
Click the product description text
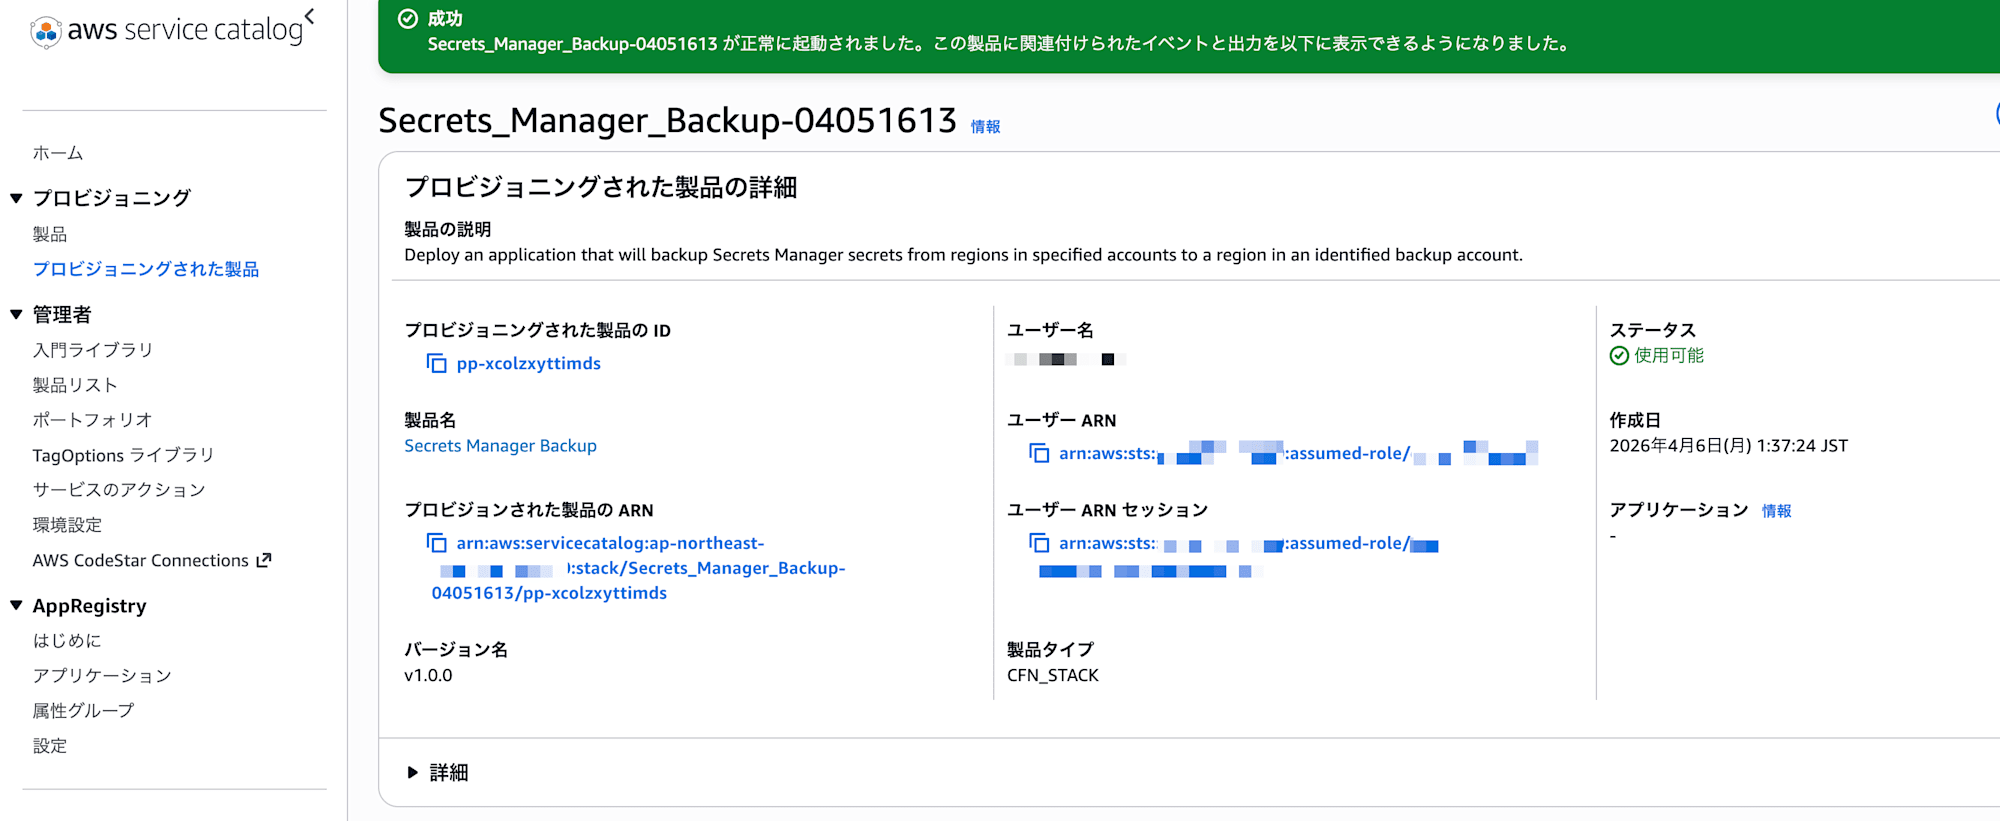pyautogui.click(x=963, y=255)
